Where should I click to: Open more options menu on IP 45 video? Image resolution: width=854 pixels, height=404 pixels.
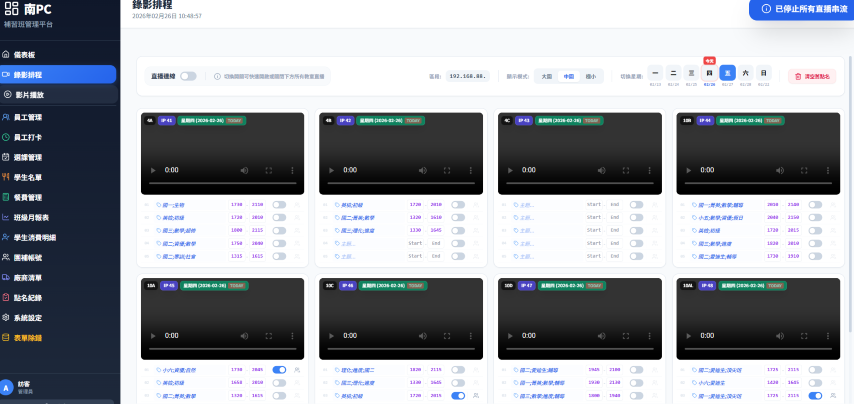click(291, 337)
